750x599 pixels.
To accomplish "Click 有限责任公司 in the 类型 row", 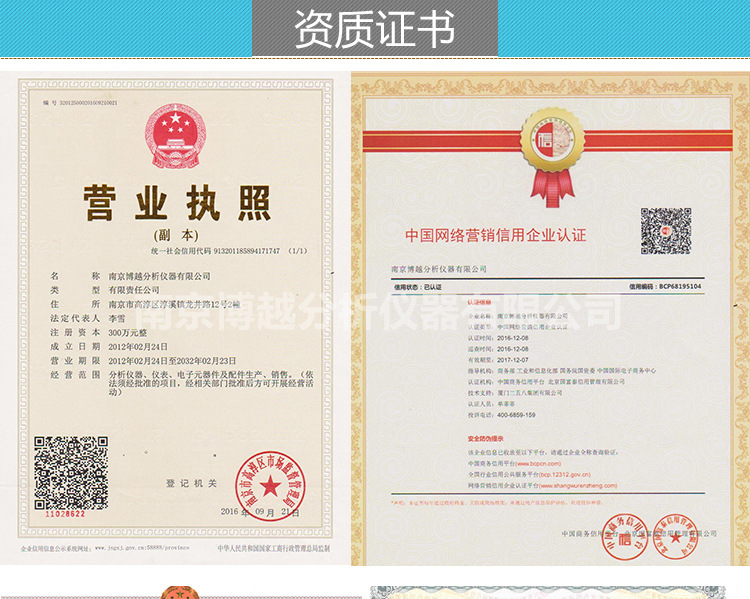I will (134, 290).
